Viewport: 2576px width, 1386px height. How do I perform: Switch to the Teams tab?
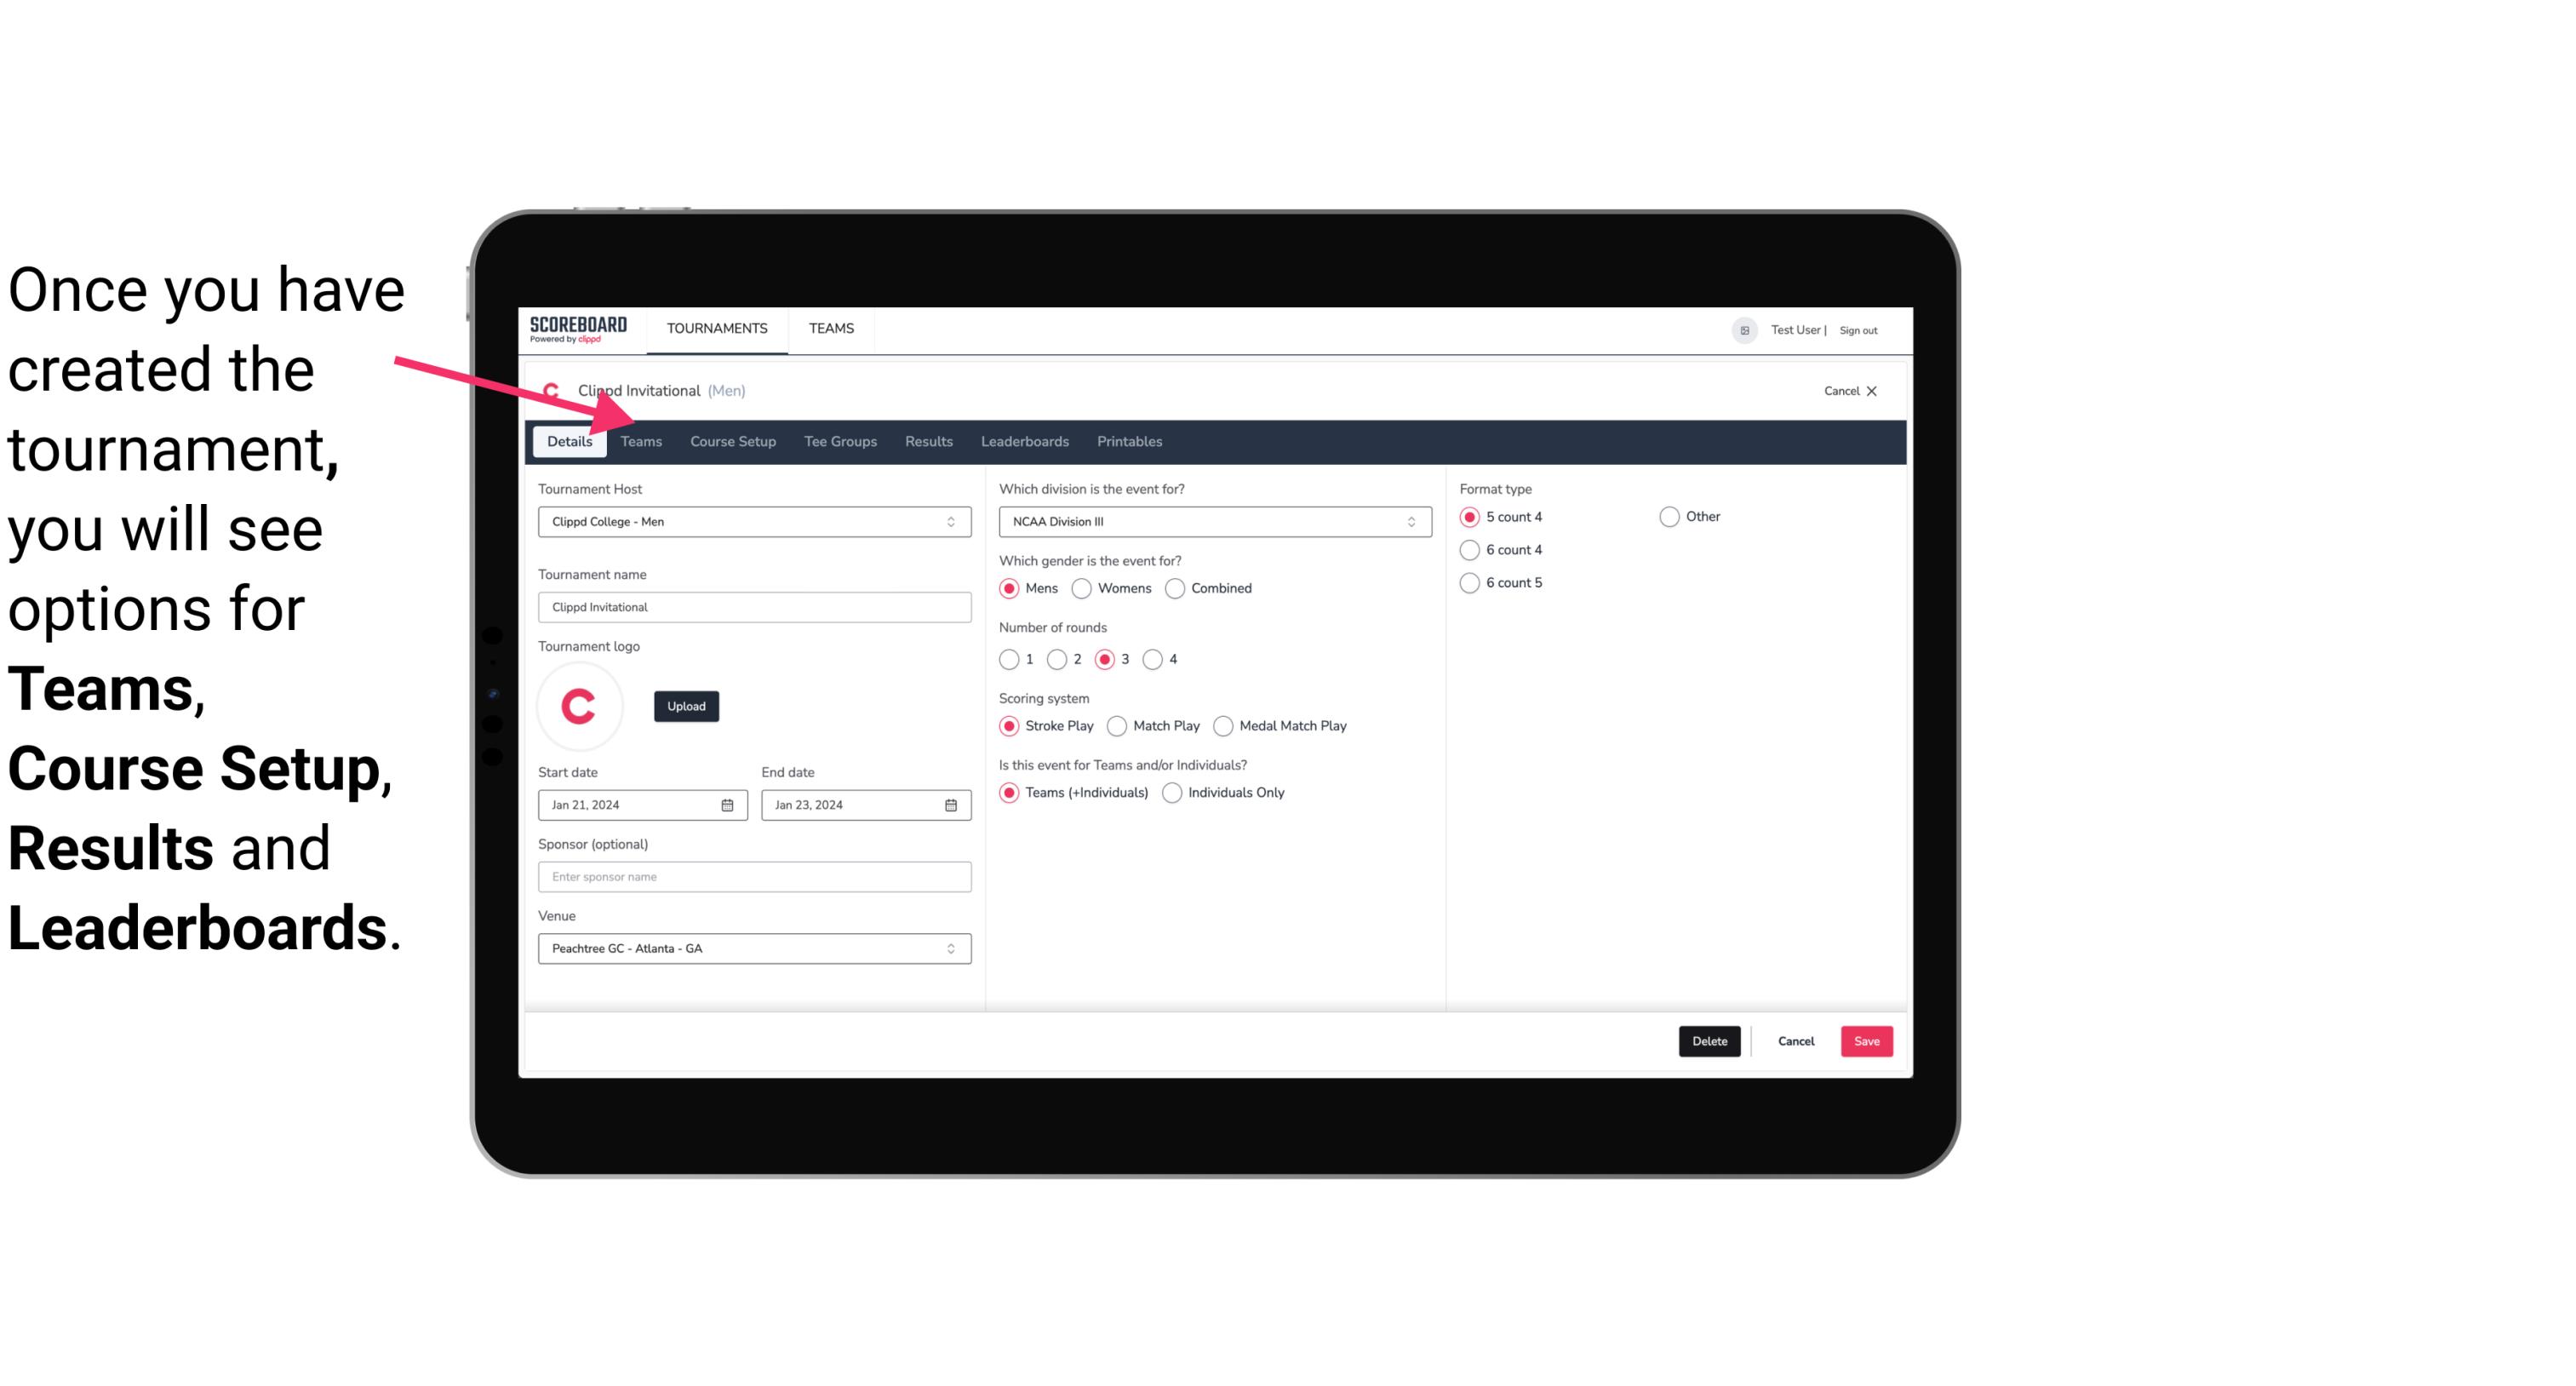click(x=639, y=440)
